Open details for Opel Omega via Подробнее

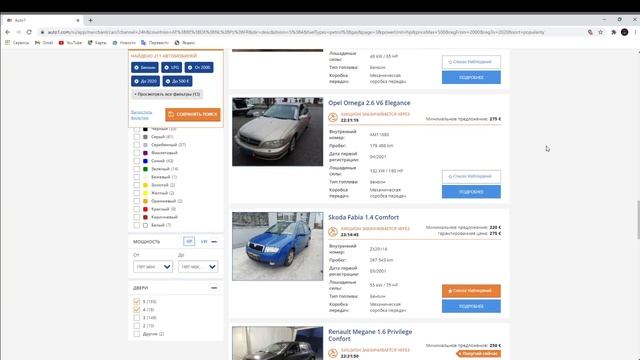(x=471, y=192)
